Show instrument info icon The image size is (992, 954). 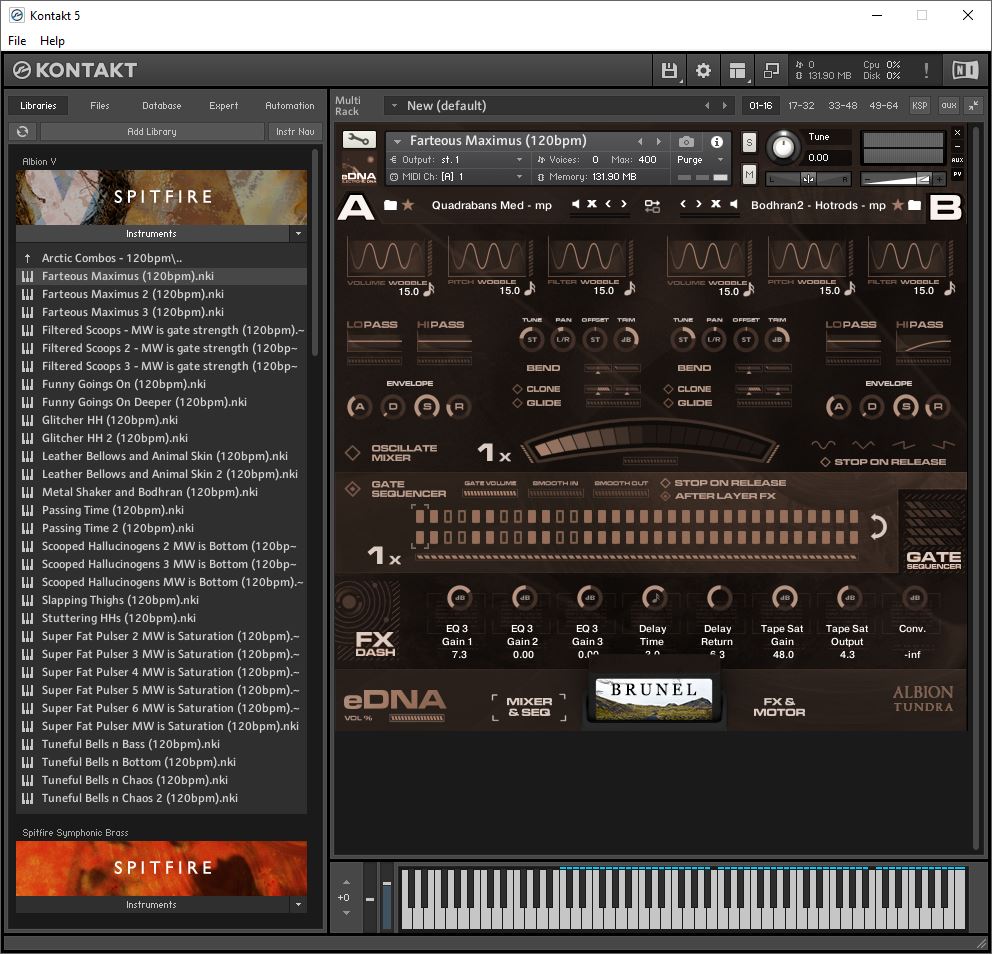pyautogui.click(x=716, y=142)
